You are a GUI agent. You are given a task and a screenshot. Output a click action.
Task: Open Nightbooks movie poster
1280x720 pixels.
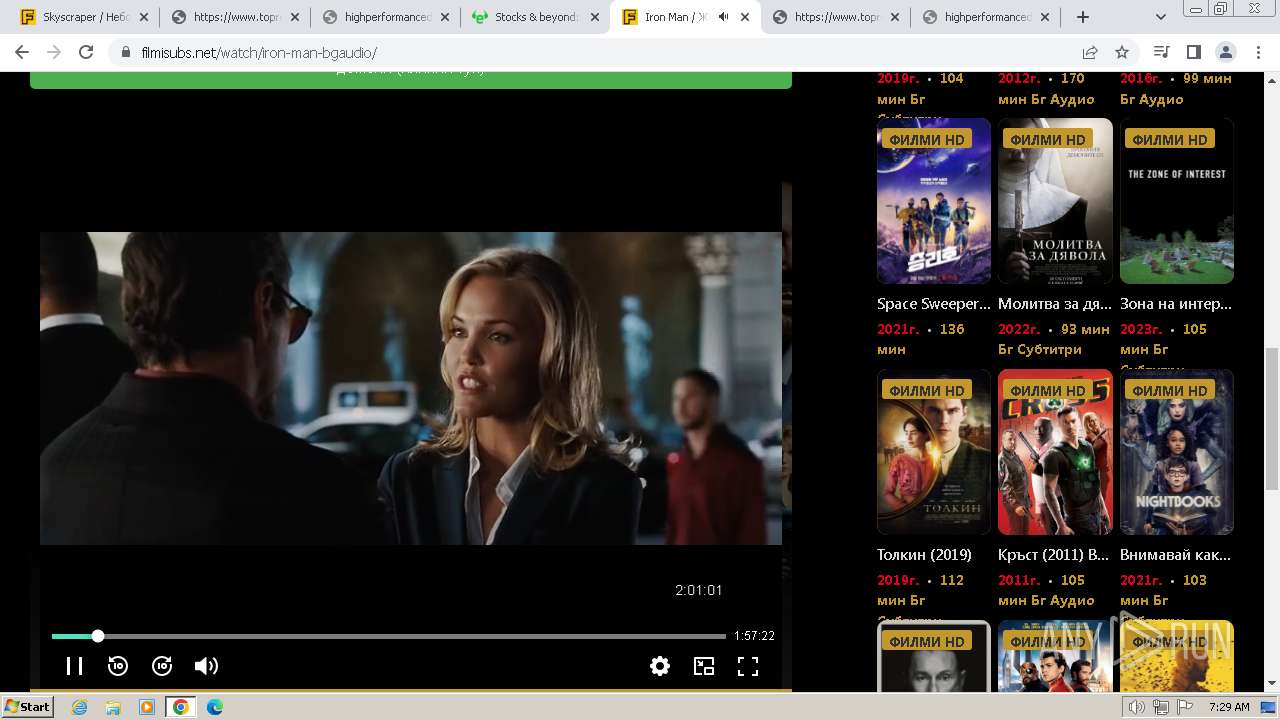1177,452
